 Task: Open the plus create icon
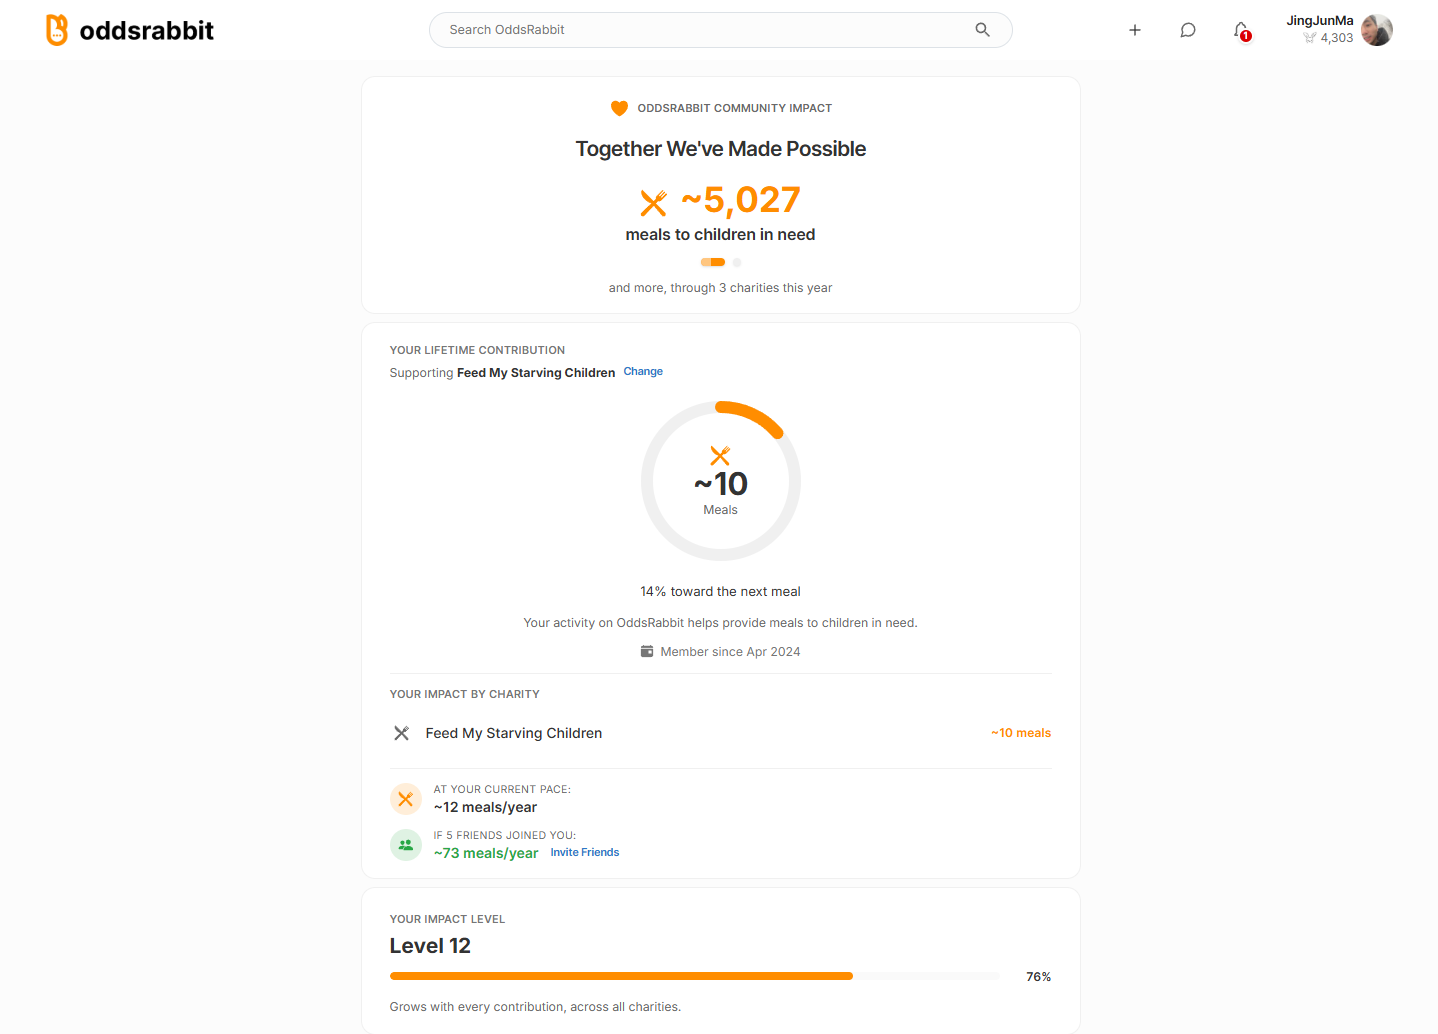click(x=1135, y=30)
